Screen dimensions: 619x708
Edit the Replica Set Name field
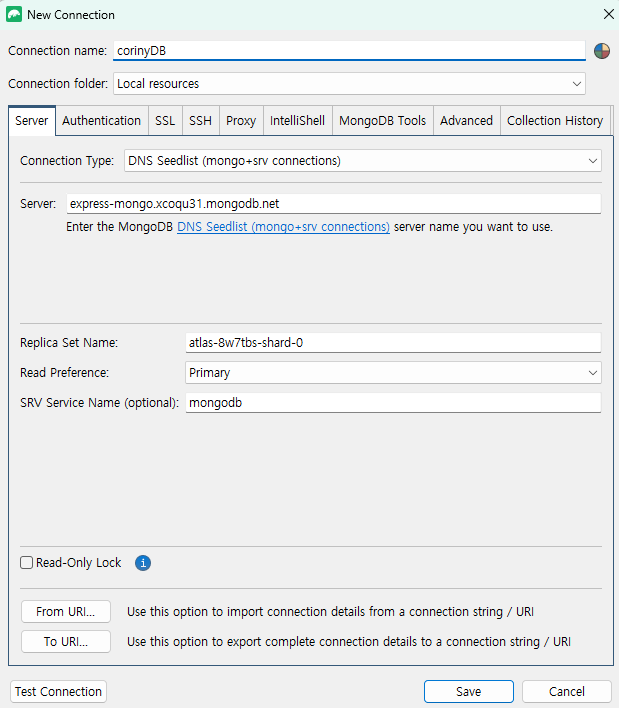393,343
